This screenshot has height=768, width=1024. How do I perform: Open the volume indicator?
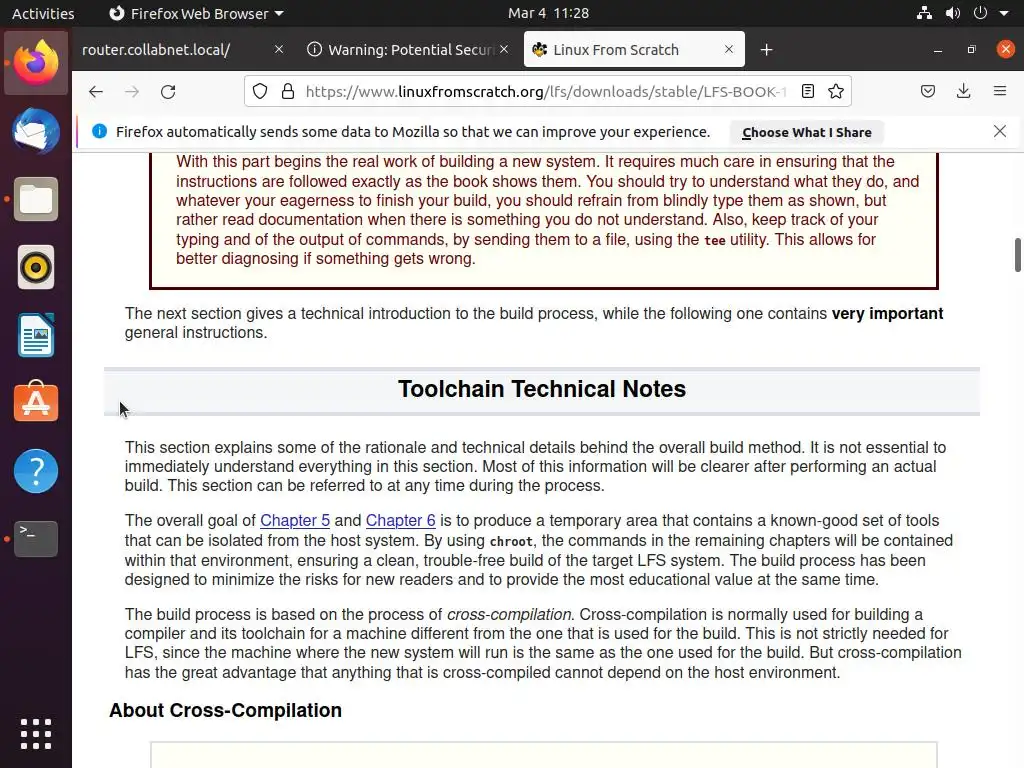coord(953,13)
